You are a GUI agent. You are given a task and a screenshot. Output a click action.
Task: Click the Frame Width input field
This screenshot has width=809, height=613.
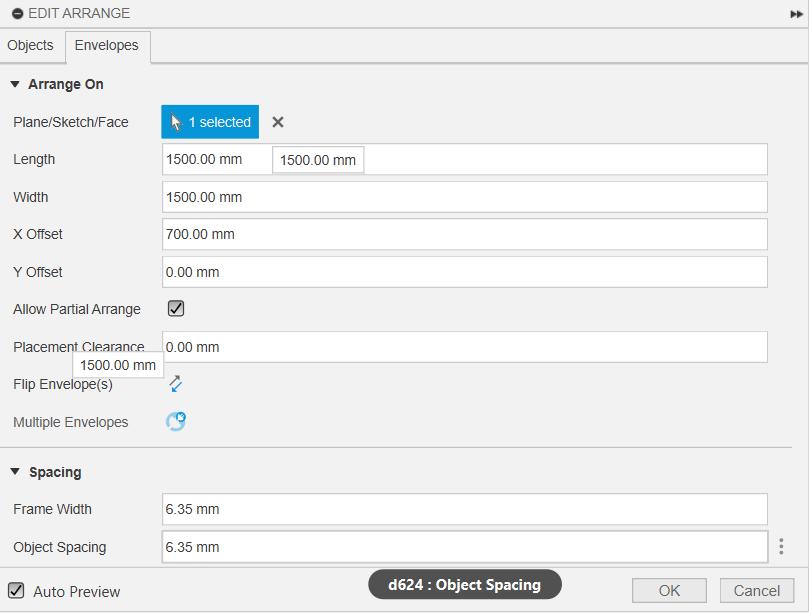click(465, 509)
